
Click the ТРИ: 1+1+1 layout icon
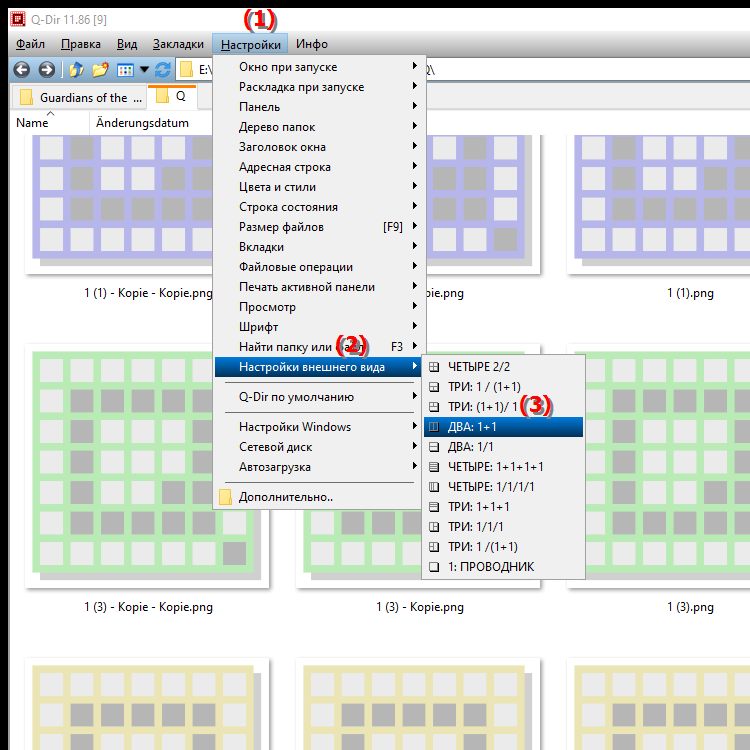coord(434,507)
